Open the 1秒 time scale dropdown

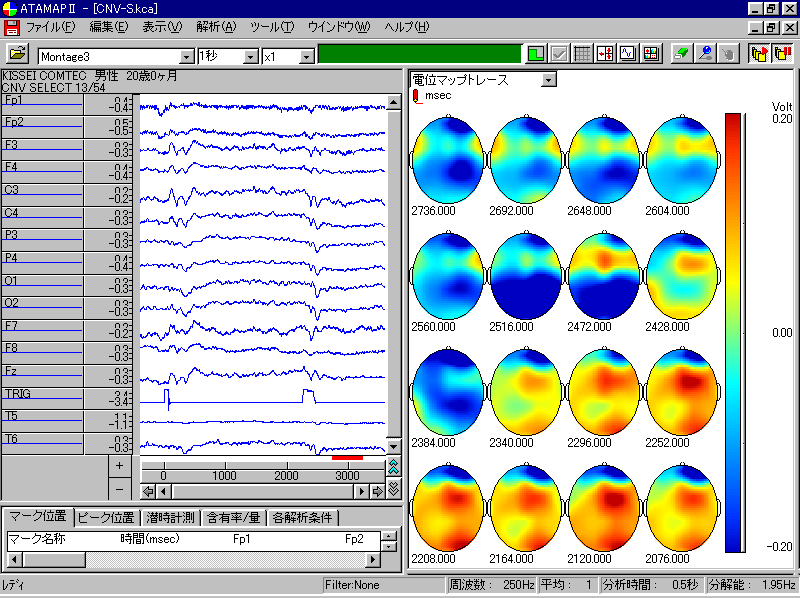pos(250,57)
